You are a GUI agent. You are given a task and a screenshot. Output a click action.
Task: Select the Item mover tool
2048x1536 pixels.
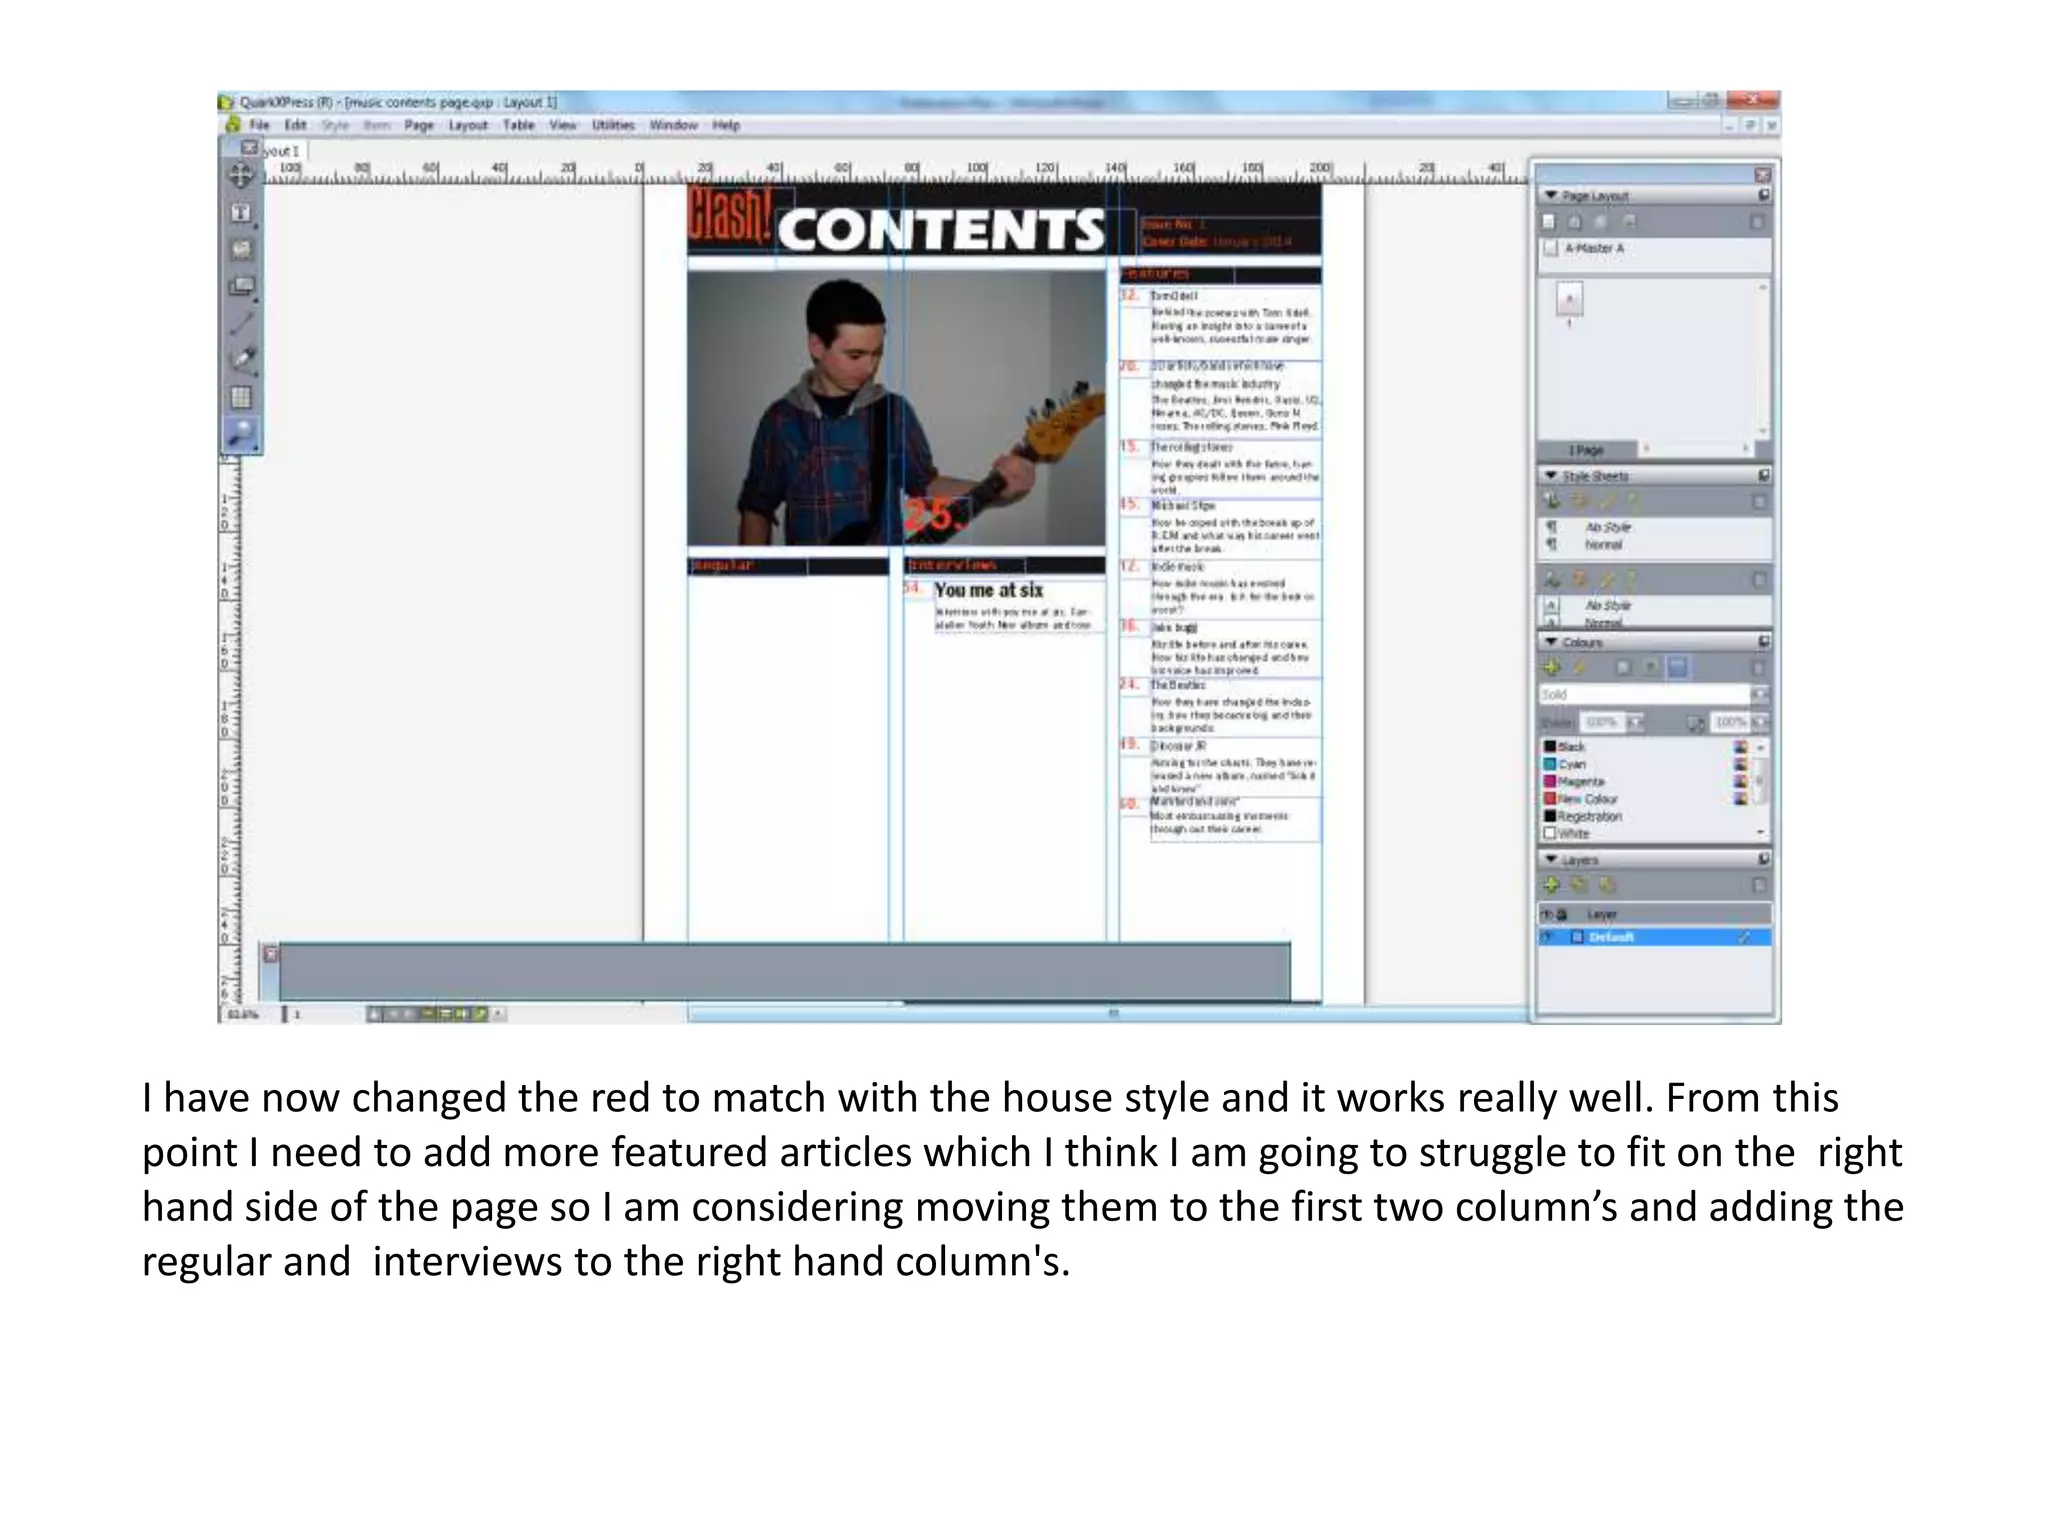pyautogui.click(x=241, y=176)
